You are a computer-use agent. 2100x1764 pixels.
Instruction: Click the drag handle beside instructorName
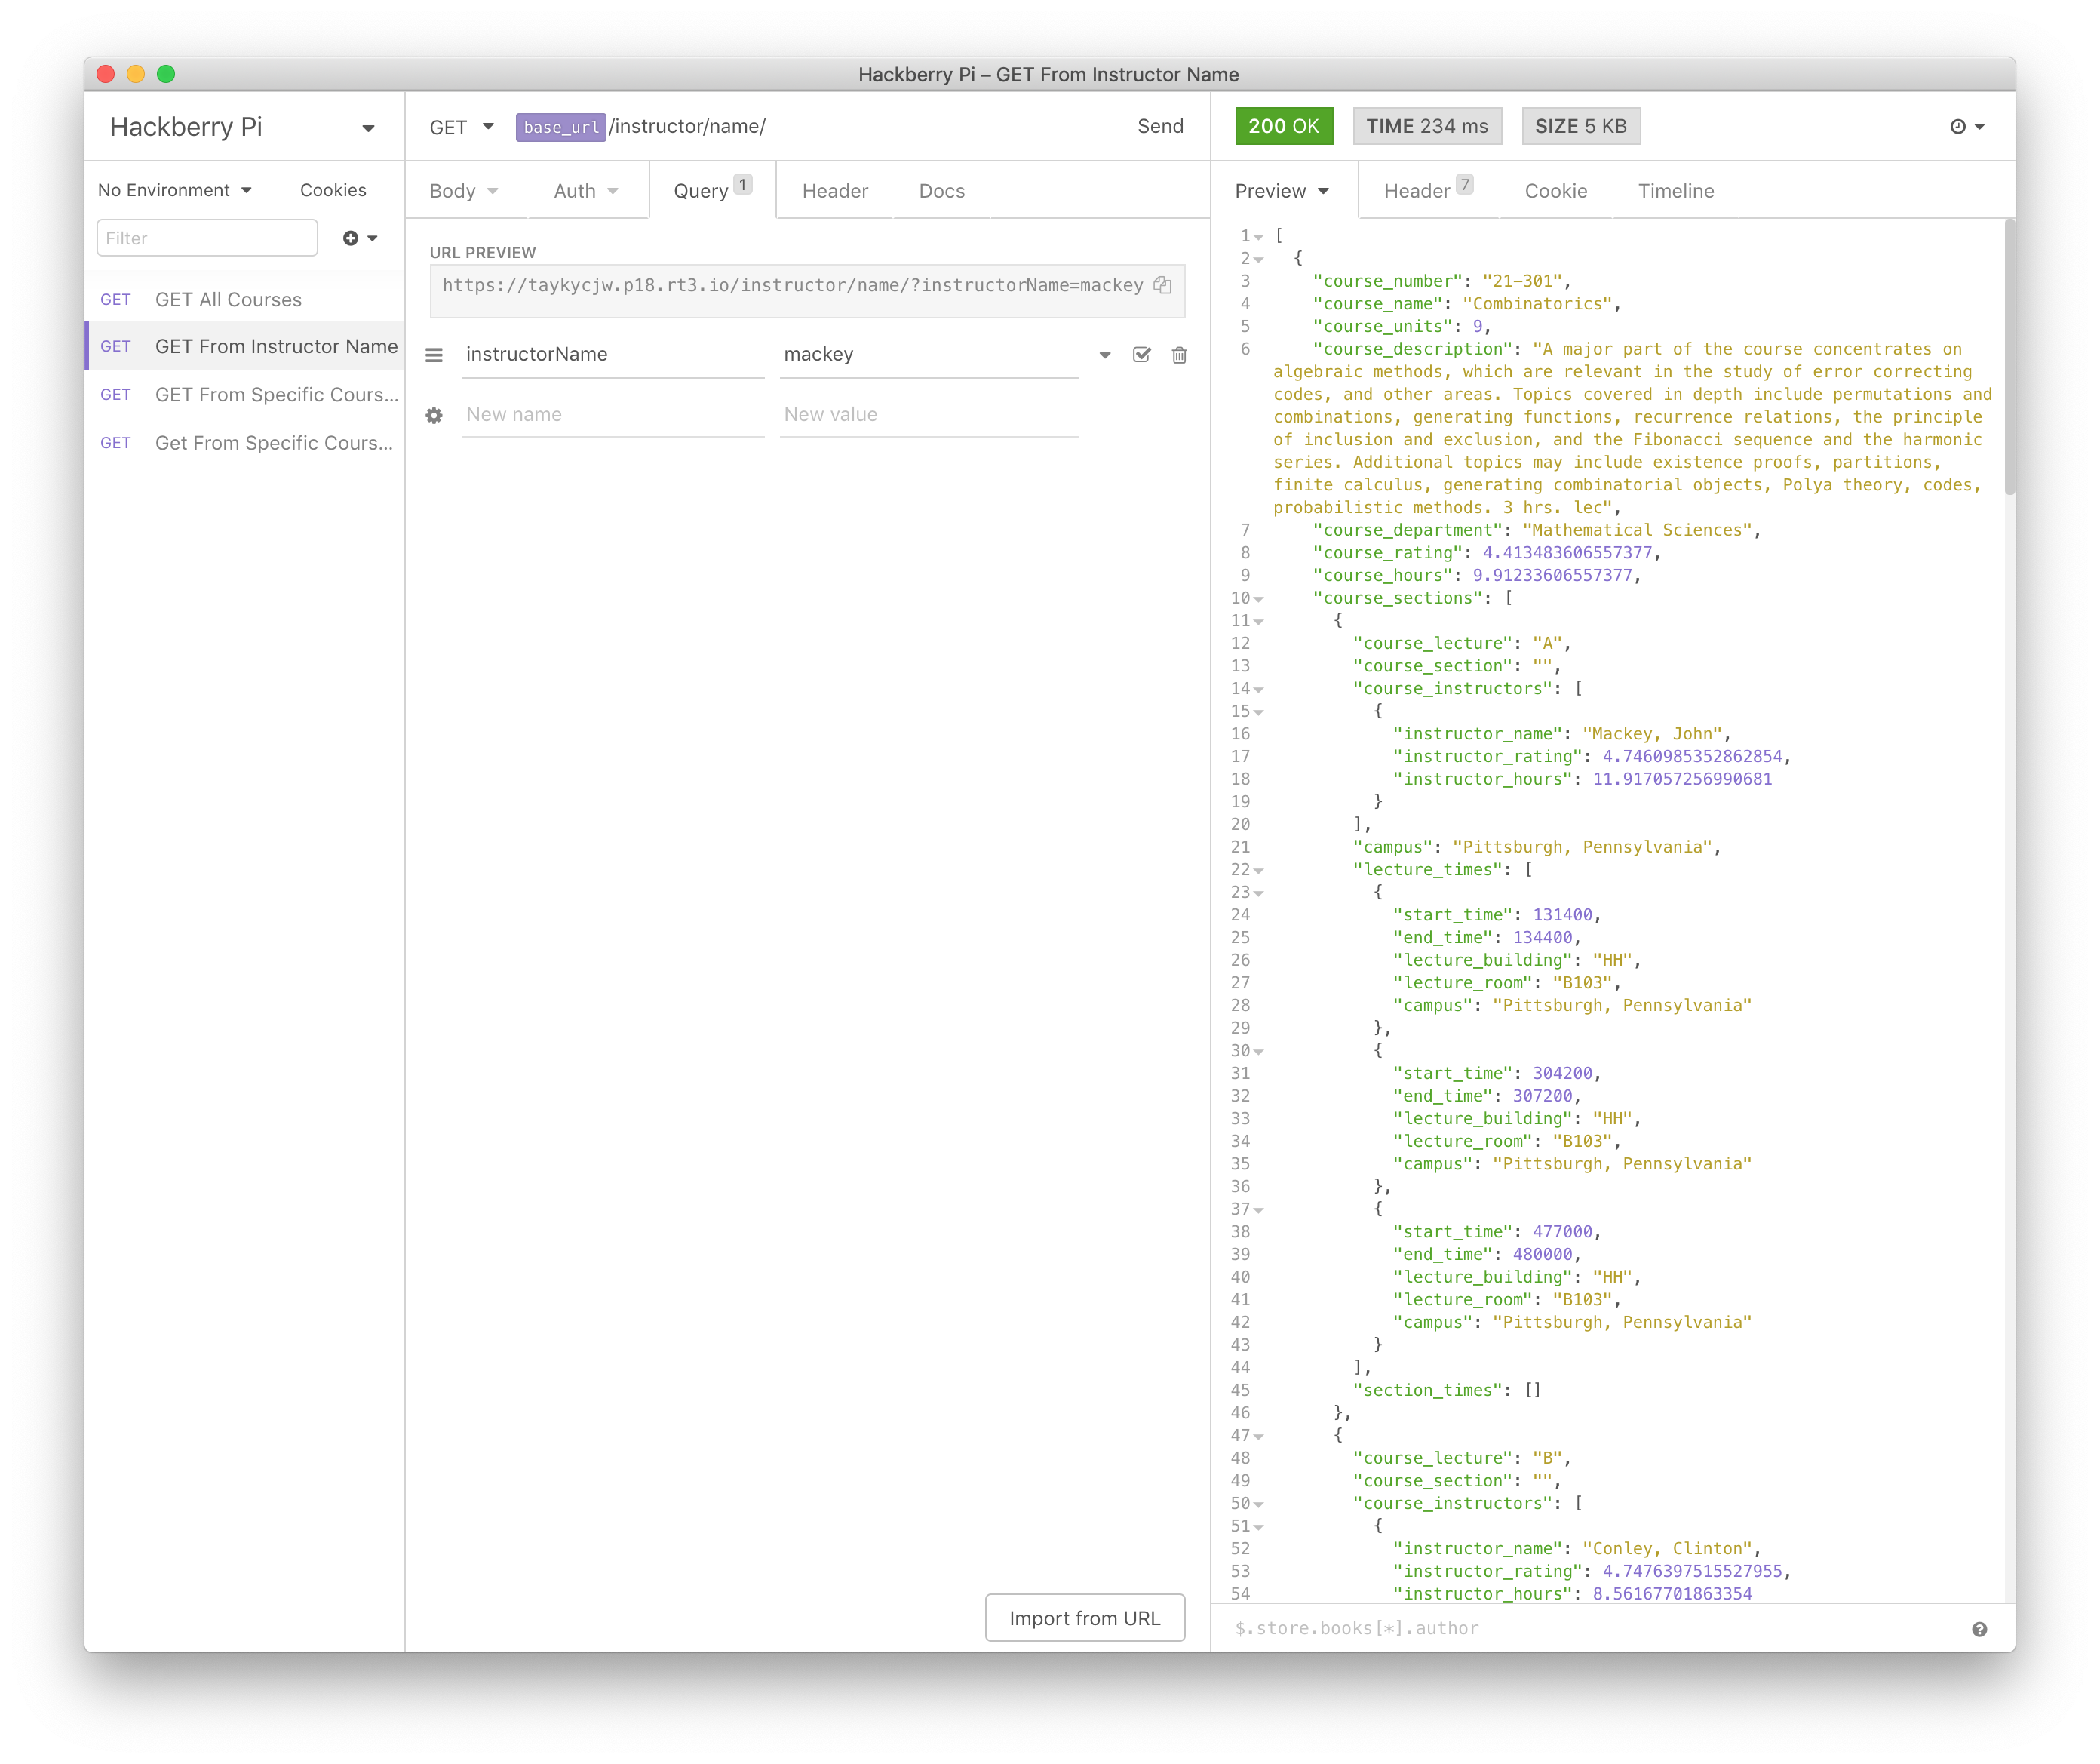pos(434,355)
